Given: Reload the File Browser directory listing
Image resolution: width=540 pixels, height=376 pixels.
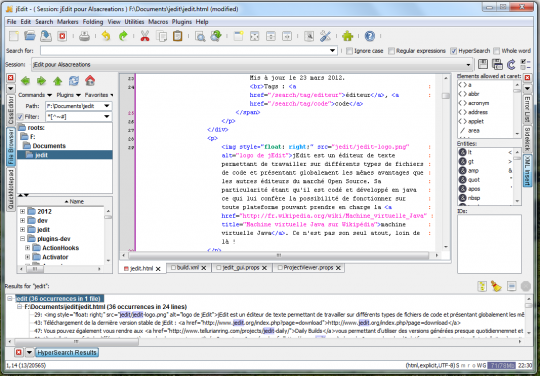Looking at the screenshot, I should (74, 81).
